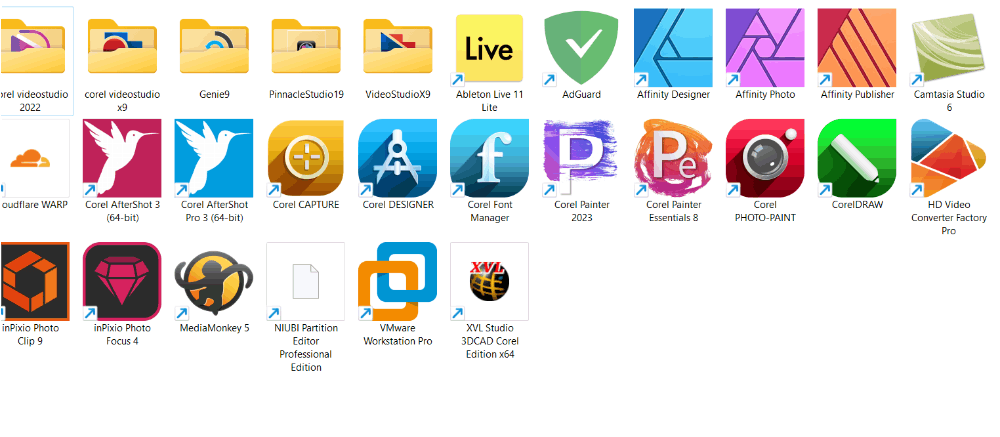Open the PinnacleStudio19 folder

(x=306, y=46)
